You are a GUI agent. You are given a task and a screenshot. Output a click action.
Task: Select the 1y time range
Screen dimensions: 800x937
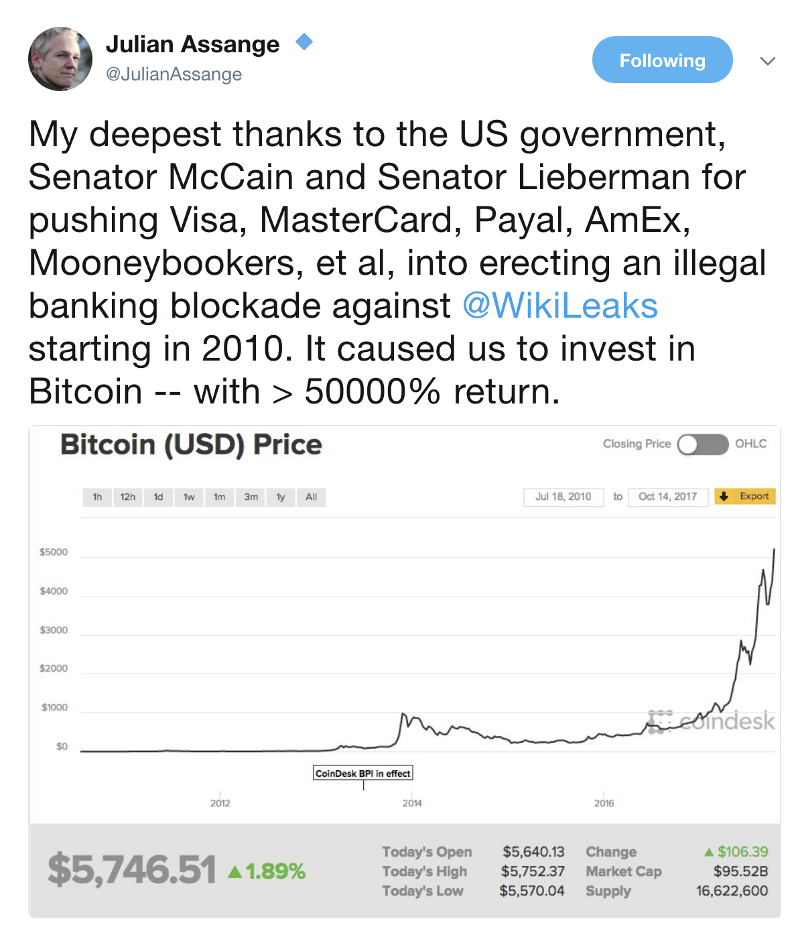[x=280, y=497]
